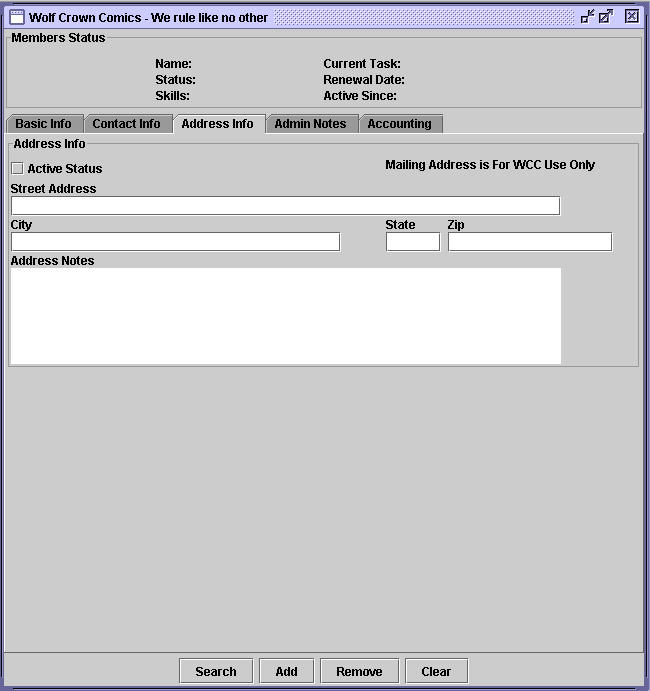Viewport: 650px width, 691px height.
Task: Switch to the Basic Info tab
Action: (x=44, y=124)
